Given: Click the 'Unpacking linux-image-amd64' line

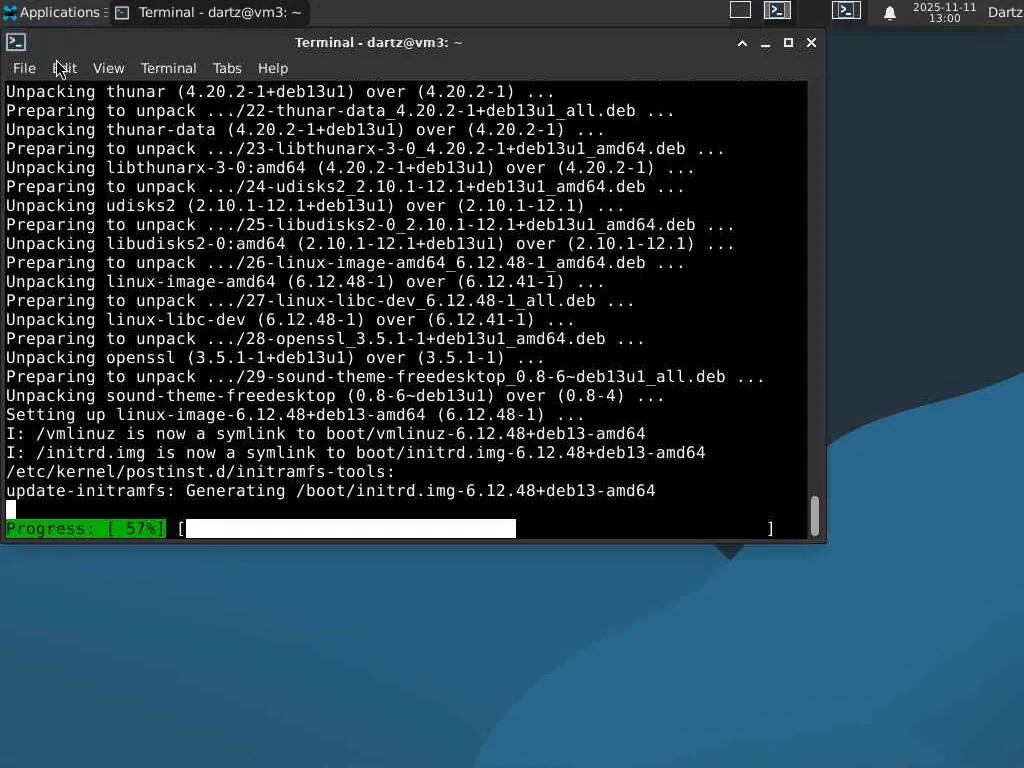Looking at the screenshot, I should (305, 281).
